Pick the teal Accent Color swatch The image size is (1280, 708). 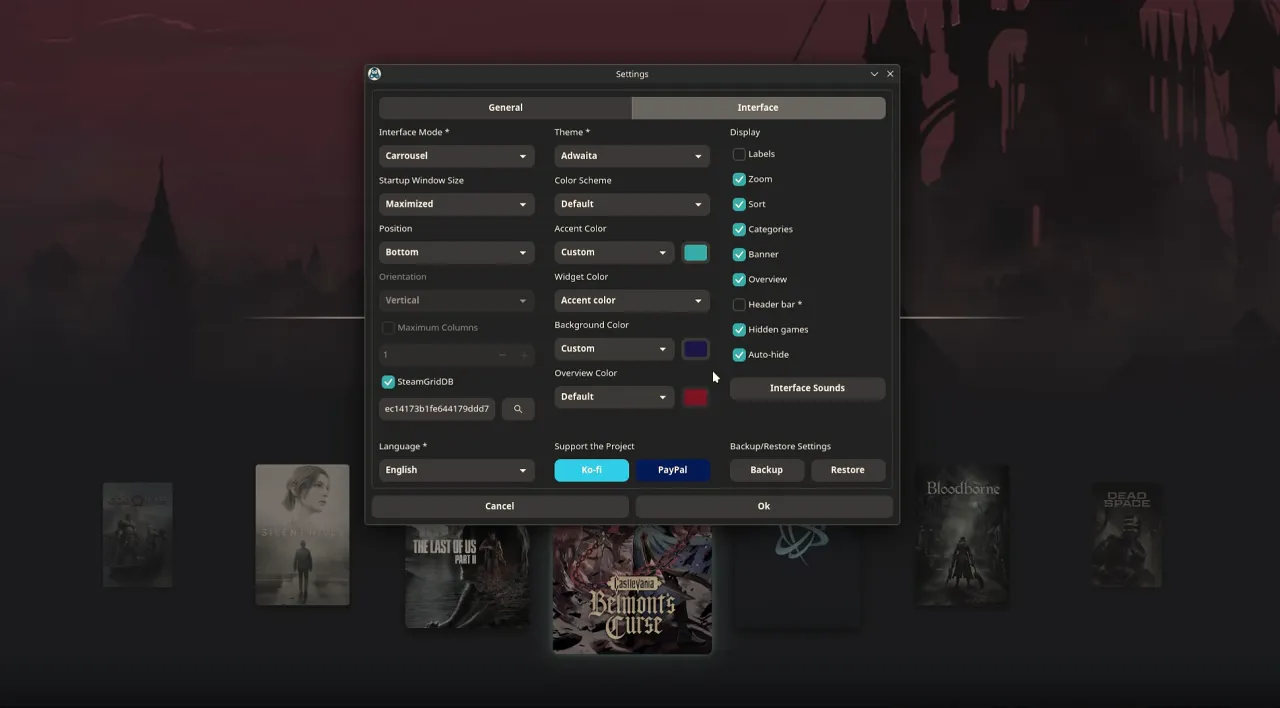coord(695,253)
